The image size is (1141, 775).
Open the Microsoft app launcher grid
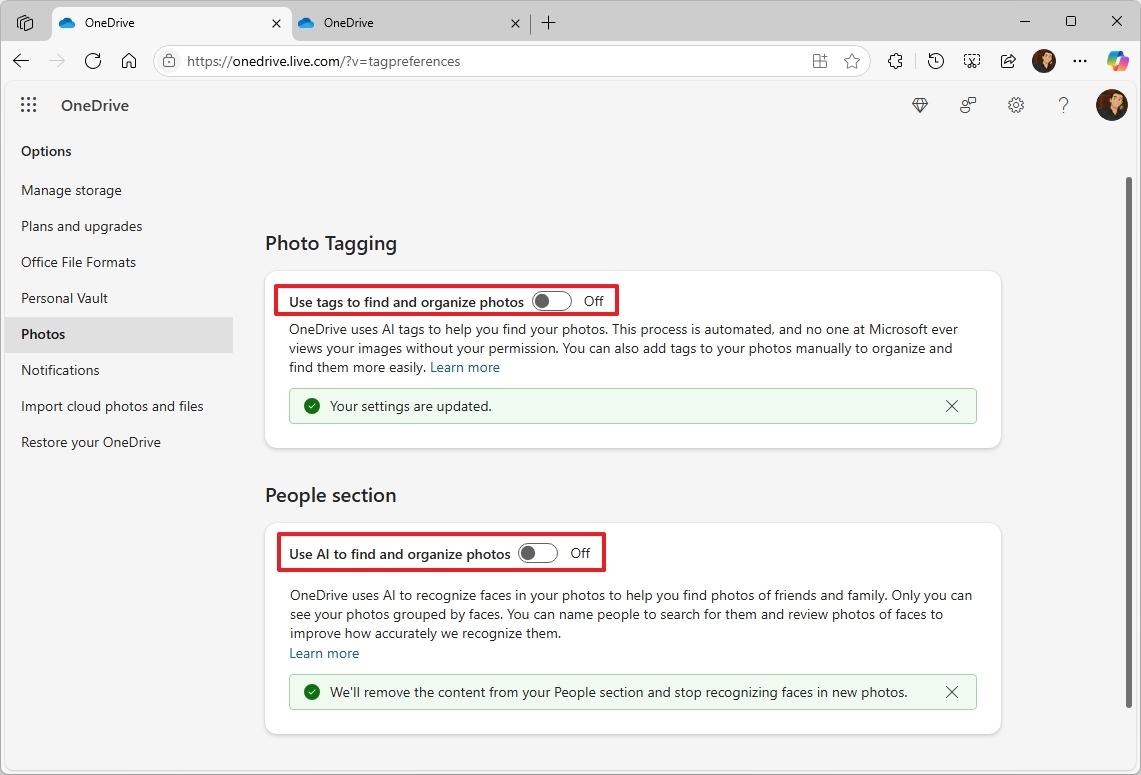coord(28,106)
